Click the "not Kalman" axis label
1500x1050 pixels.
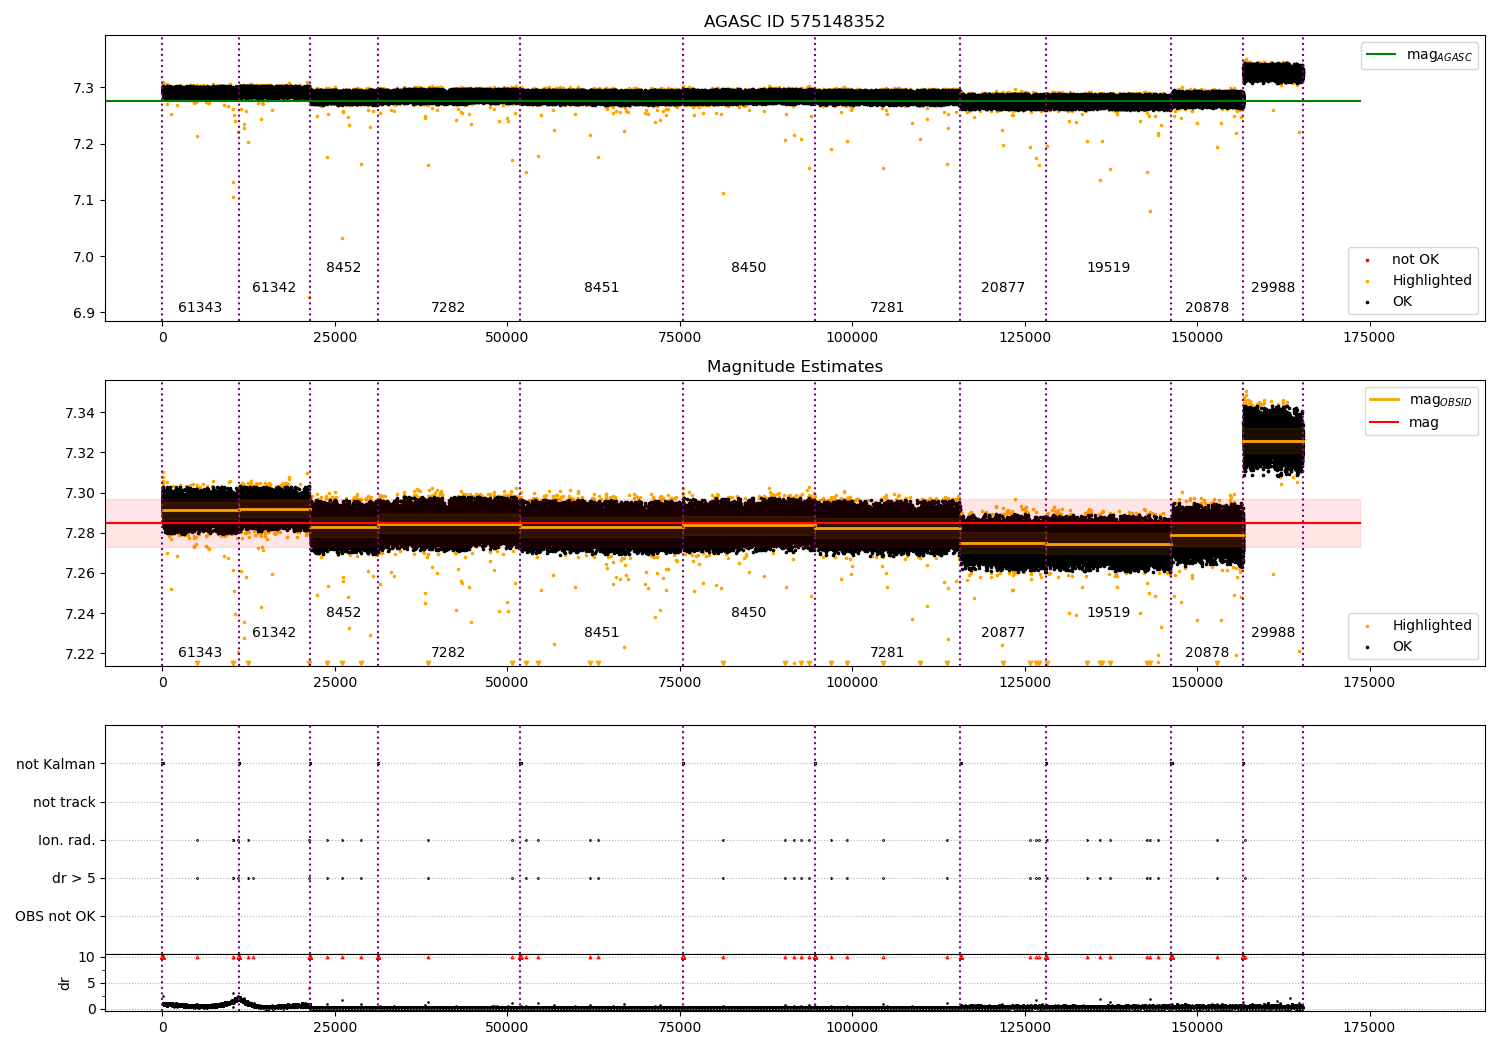[x=56, y=765]
